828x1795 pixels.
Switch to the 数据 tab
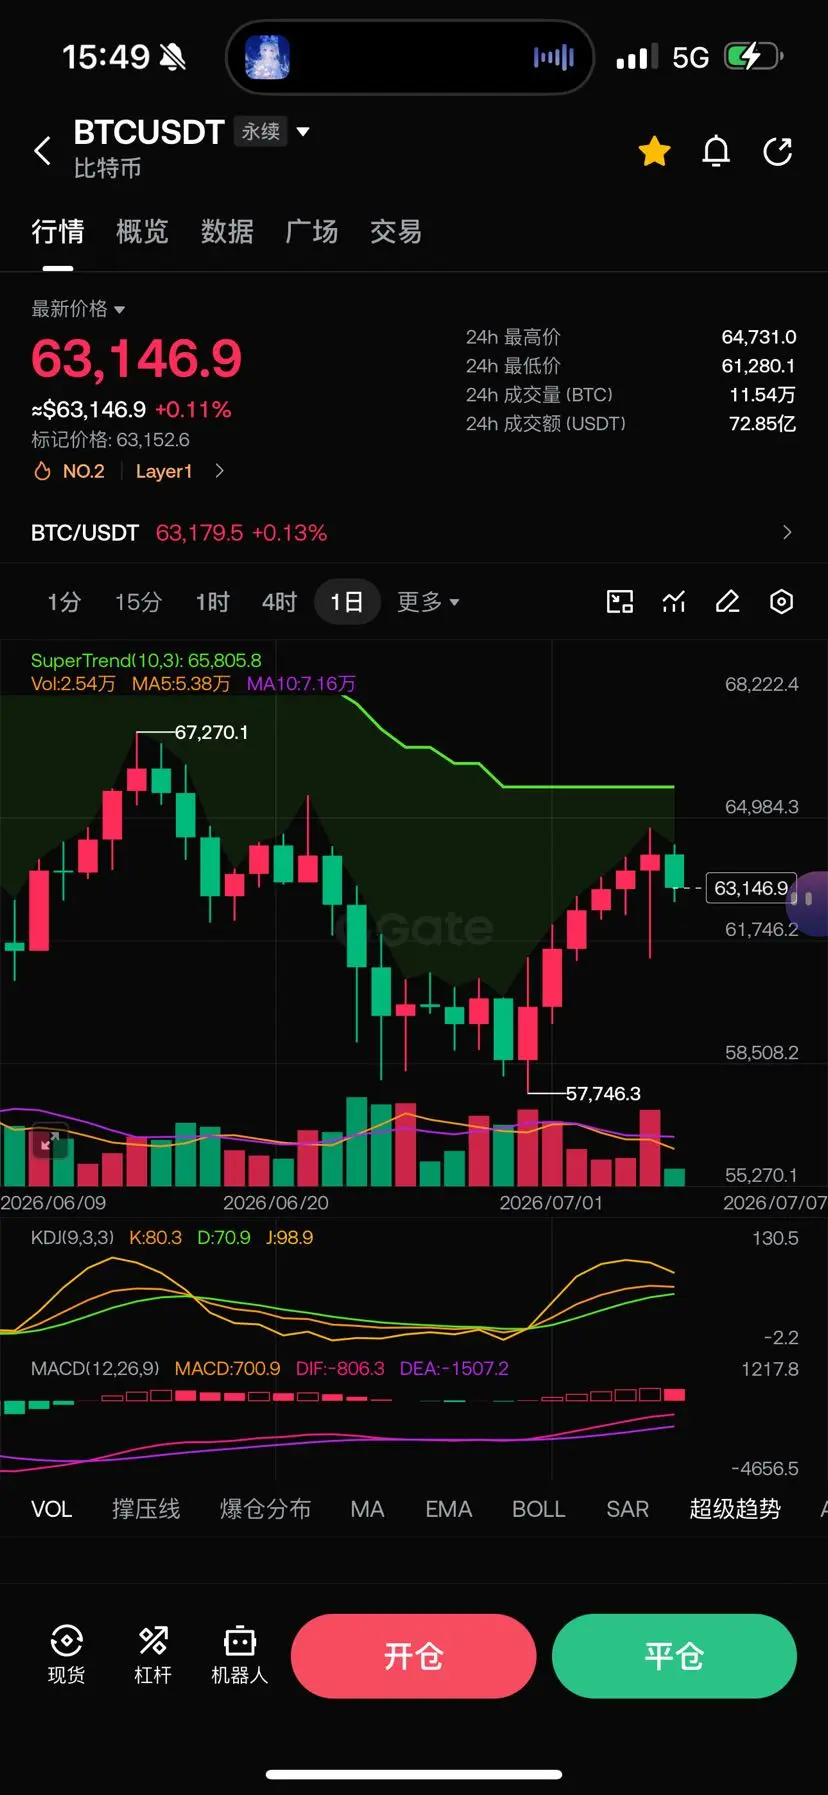pyautogui.click(x=227, y=232)
